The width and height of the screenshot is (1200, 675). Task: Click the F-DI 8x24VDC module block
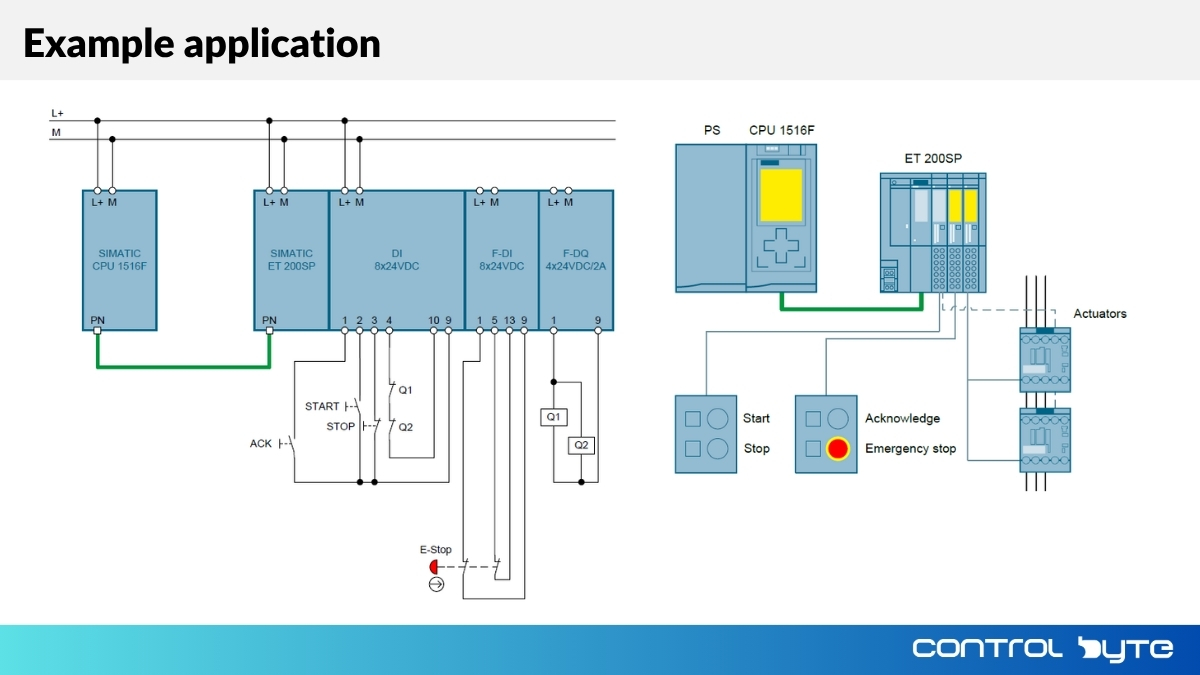[x=502, y=260]
